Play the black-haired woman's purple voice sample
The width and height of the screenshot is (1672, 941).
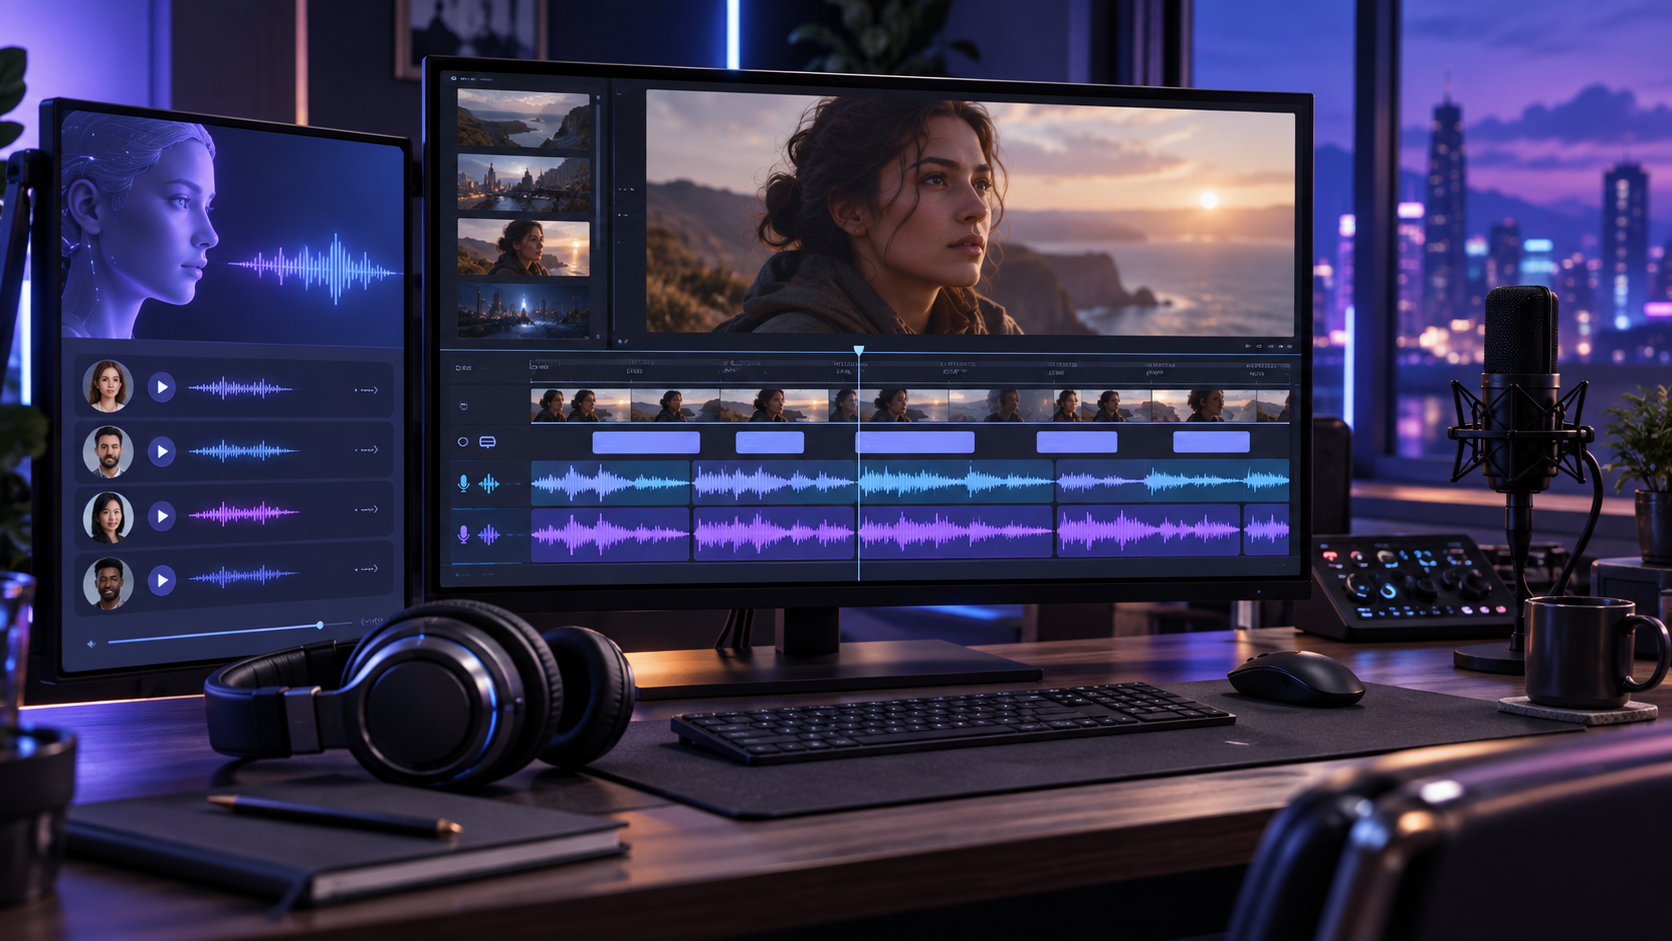(162, 516)
